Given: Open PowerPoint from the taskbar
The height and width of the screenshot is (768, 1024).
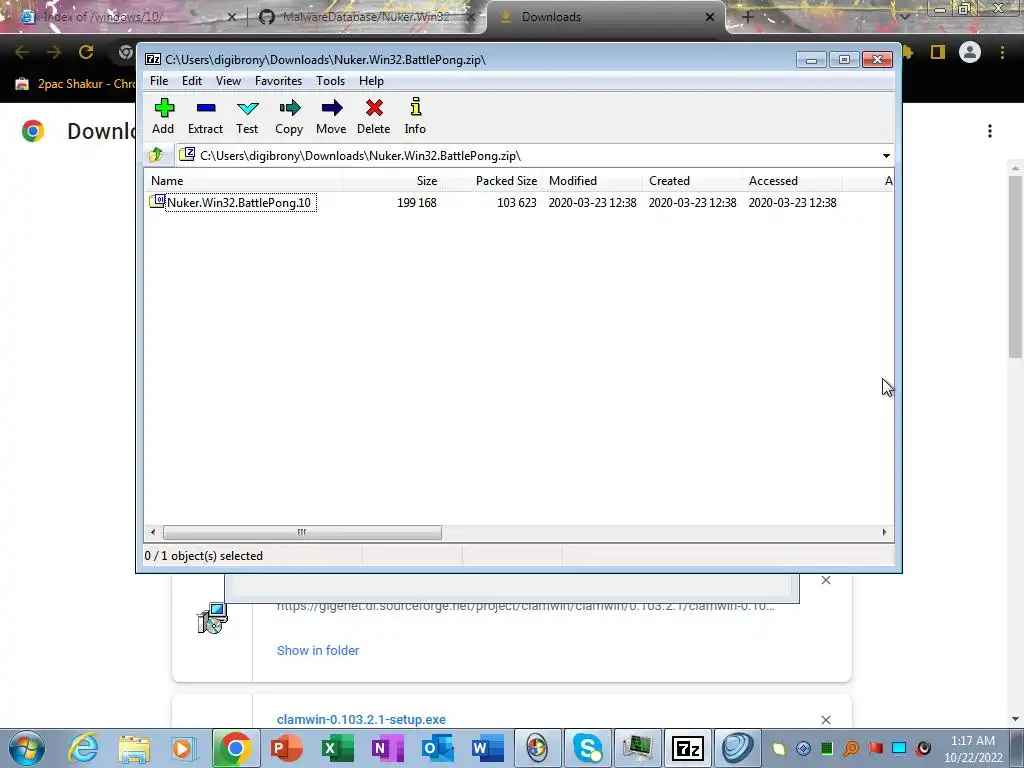Looking at the screenshot, I should pyautogui.click(x=285, y=748).
